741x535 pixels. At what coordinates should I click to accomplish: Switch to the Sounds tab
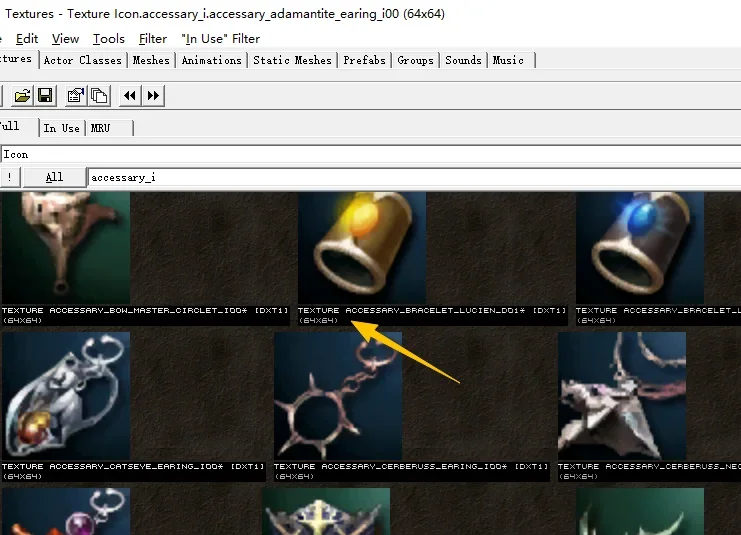(463, 60)
